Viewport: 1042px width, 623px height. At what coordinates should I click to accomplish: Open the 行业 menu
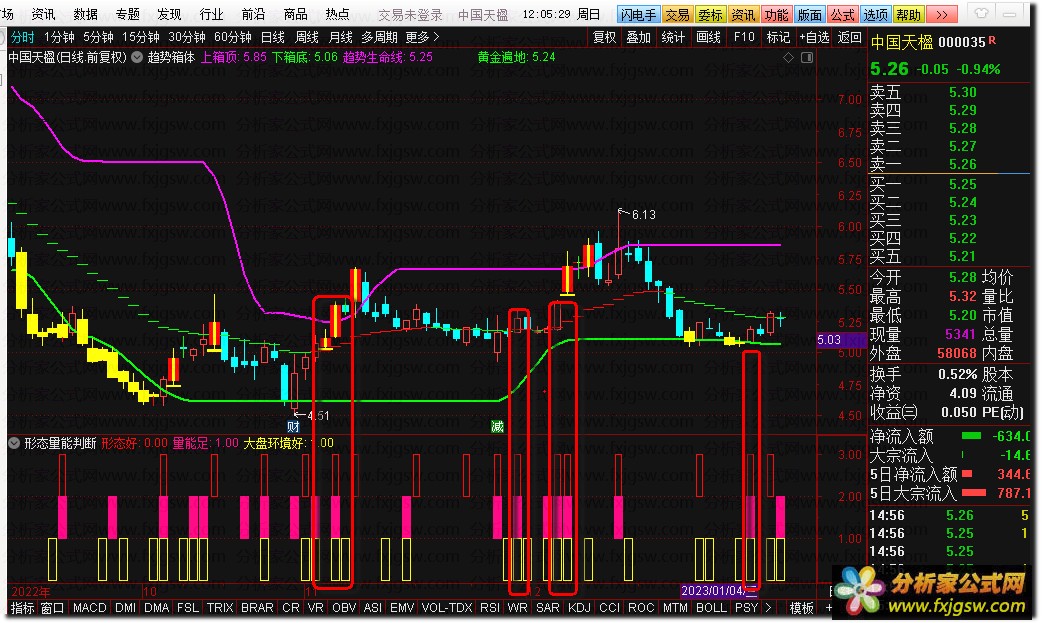pyautogui.click(x=211, y=14)
